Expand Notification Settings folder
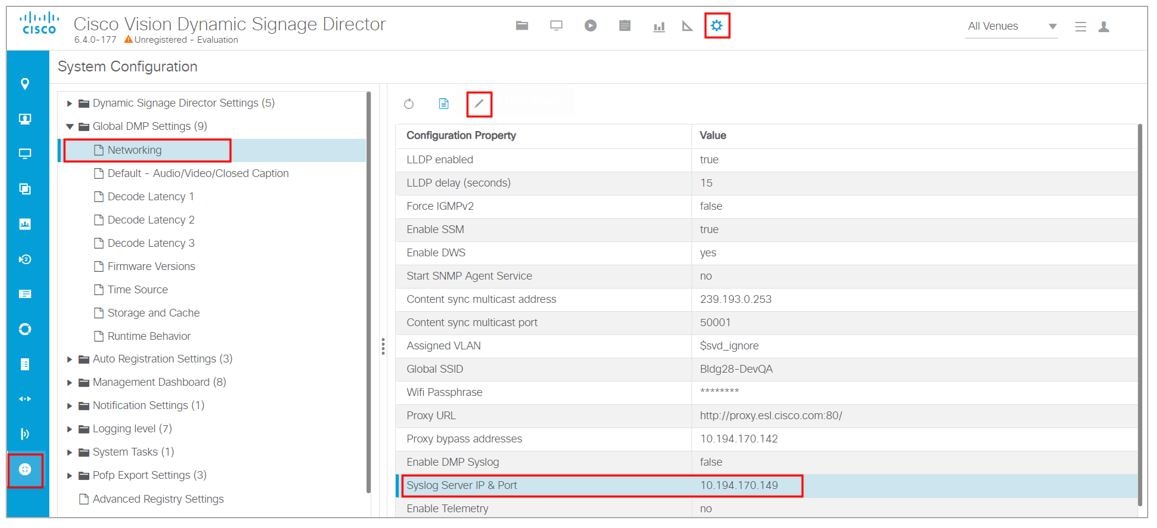Image resolution: width=1157 pixels, height=528 pixels. coord(70,406)
